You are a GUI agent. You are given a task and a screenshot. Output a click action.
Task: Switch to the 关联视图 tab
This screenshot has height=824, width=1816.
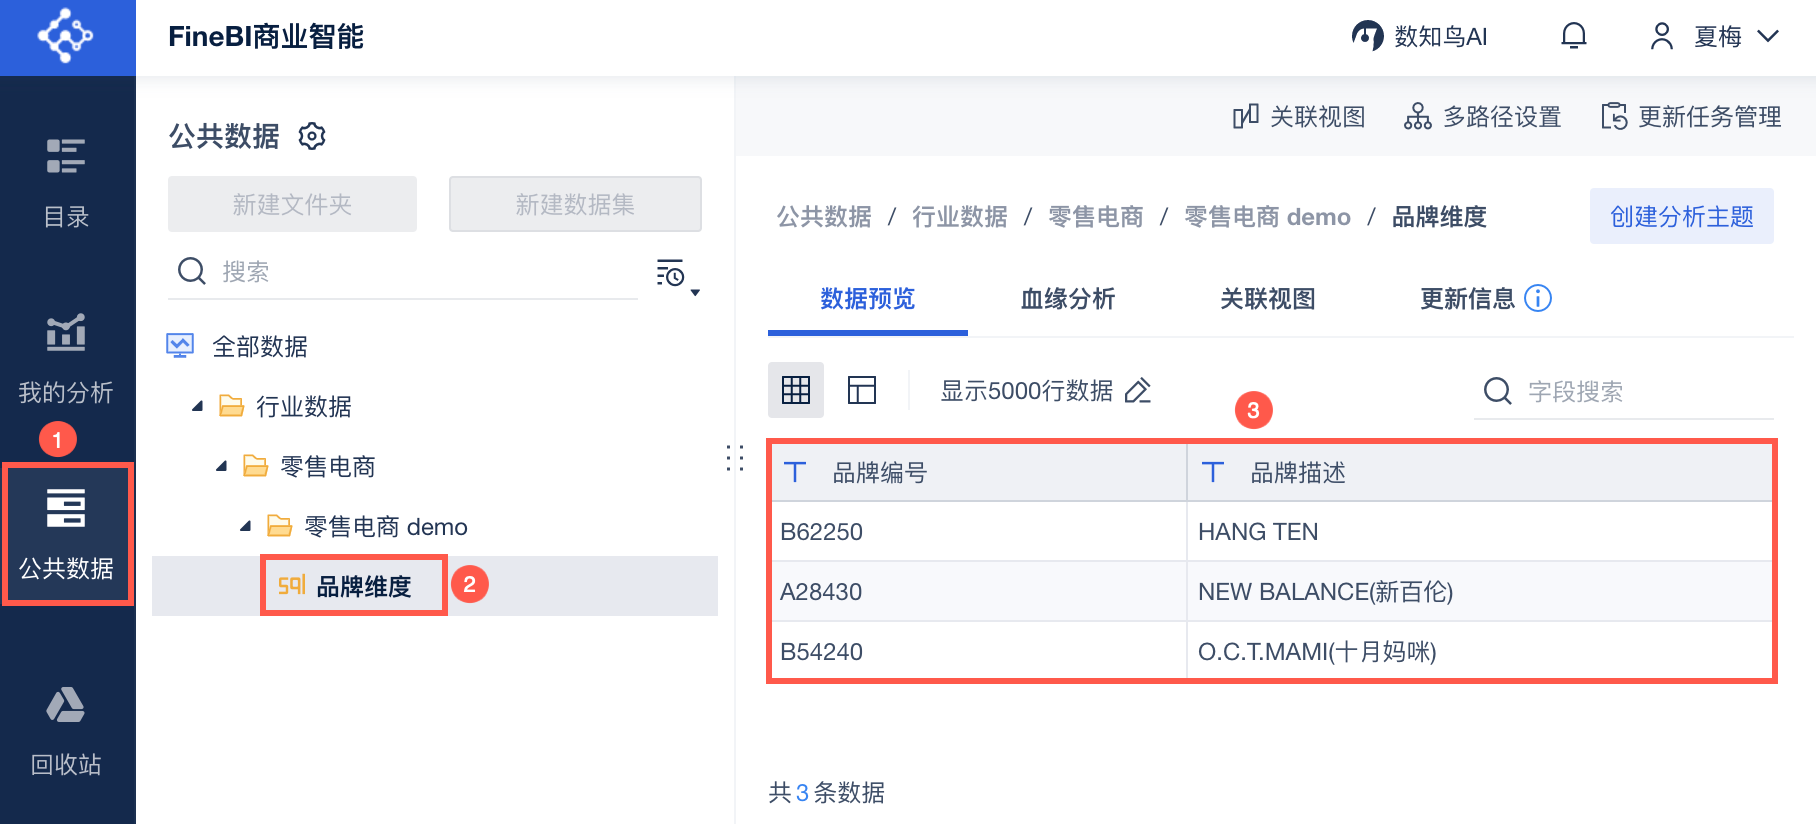1267,299
